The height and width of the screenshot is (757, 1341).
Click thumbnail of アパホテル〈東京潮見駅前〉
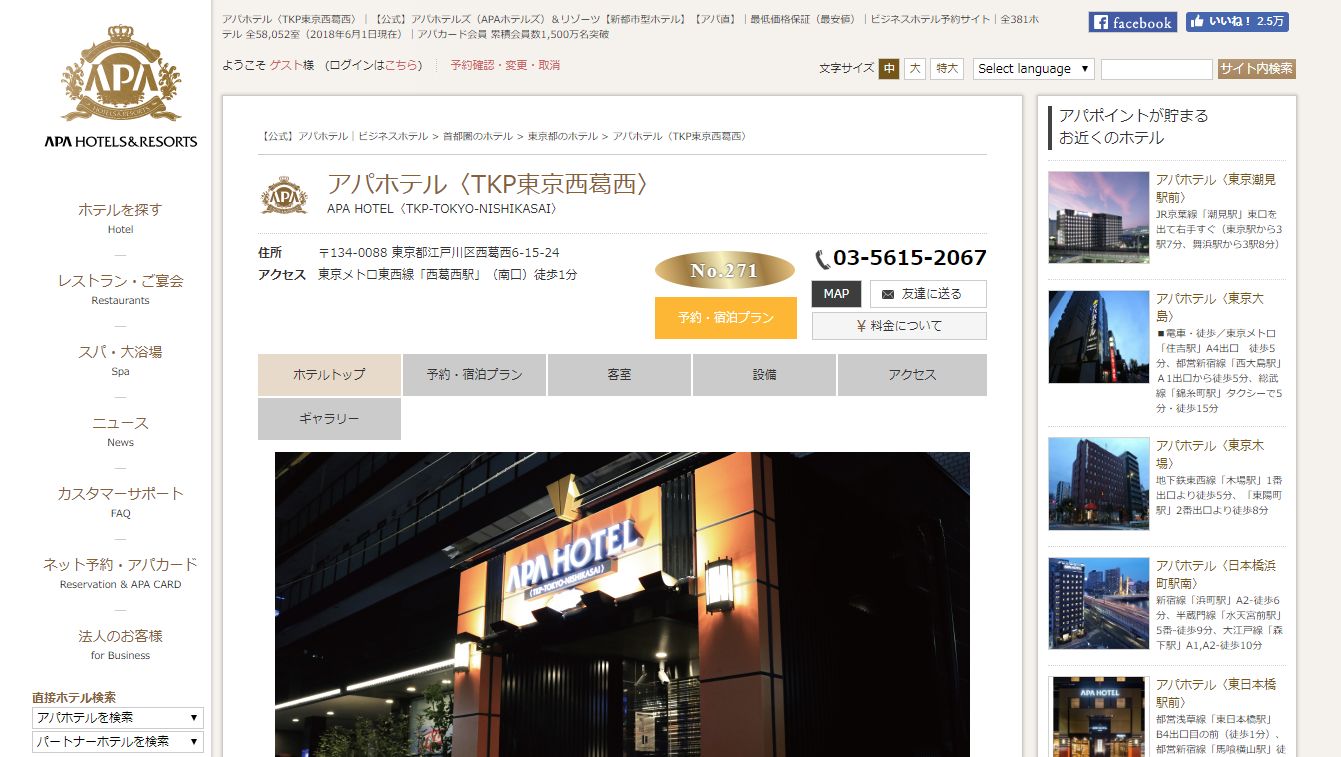(1099, 217)
